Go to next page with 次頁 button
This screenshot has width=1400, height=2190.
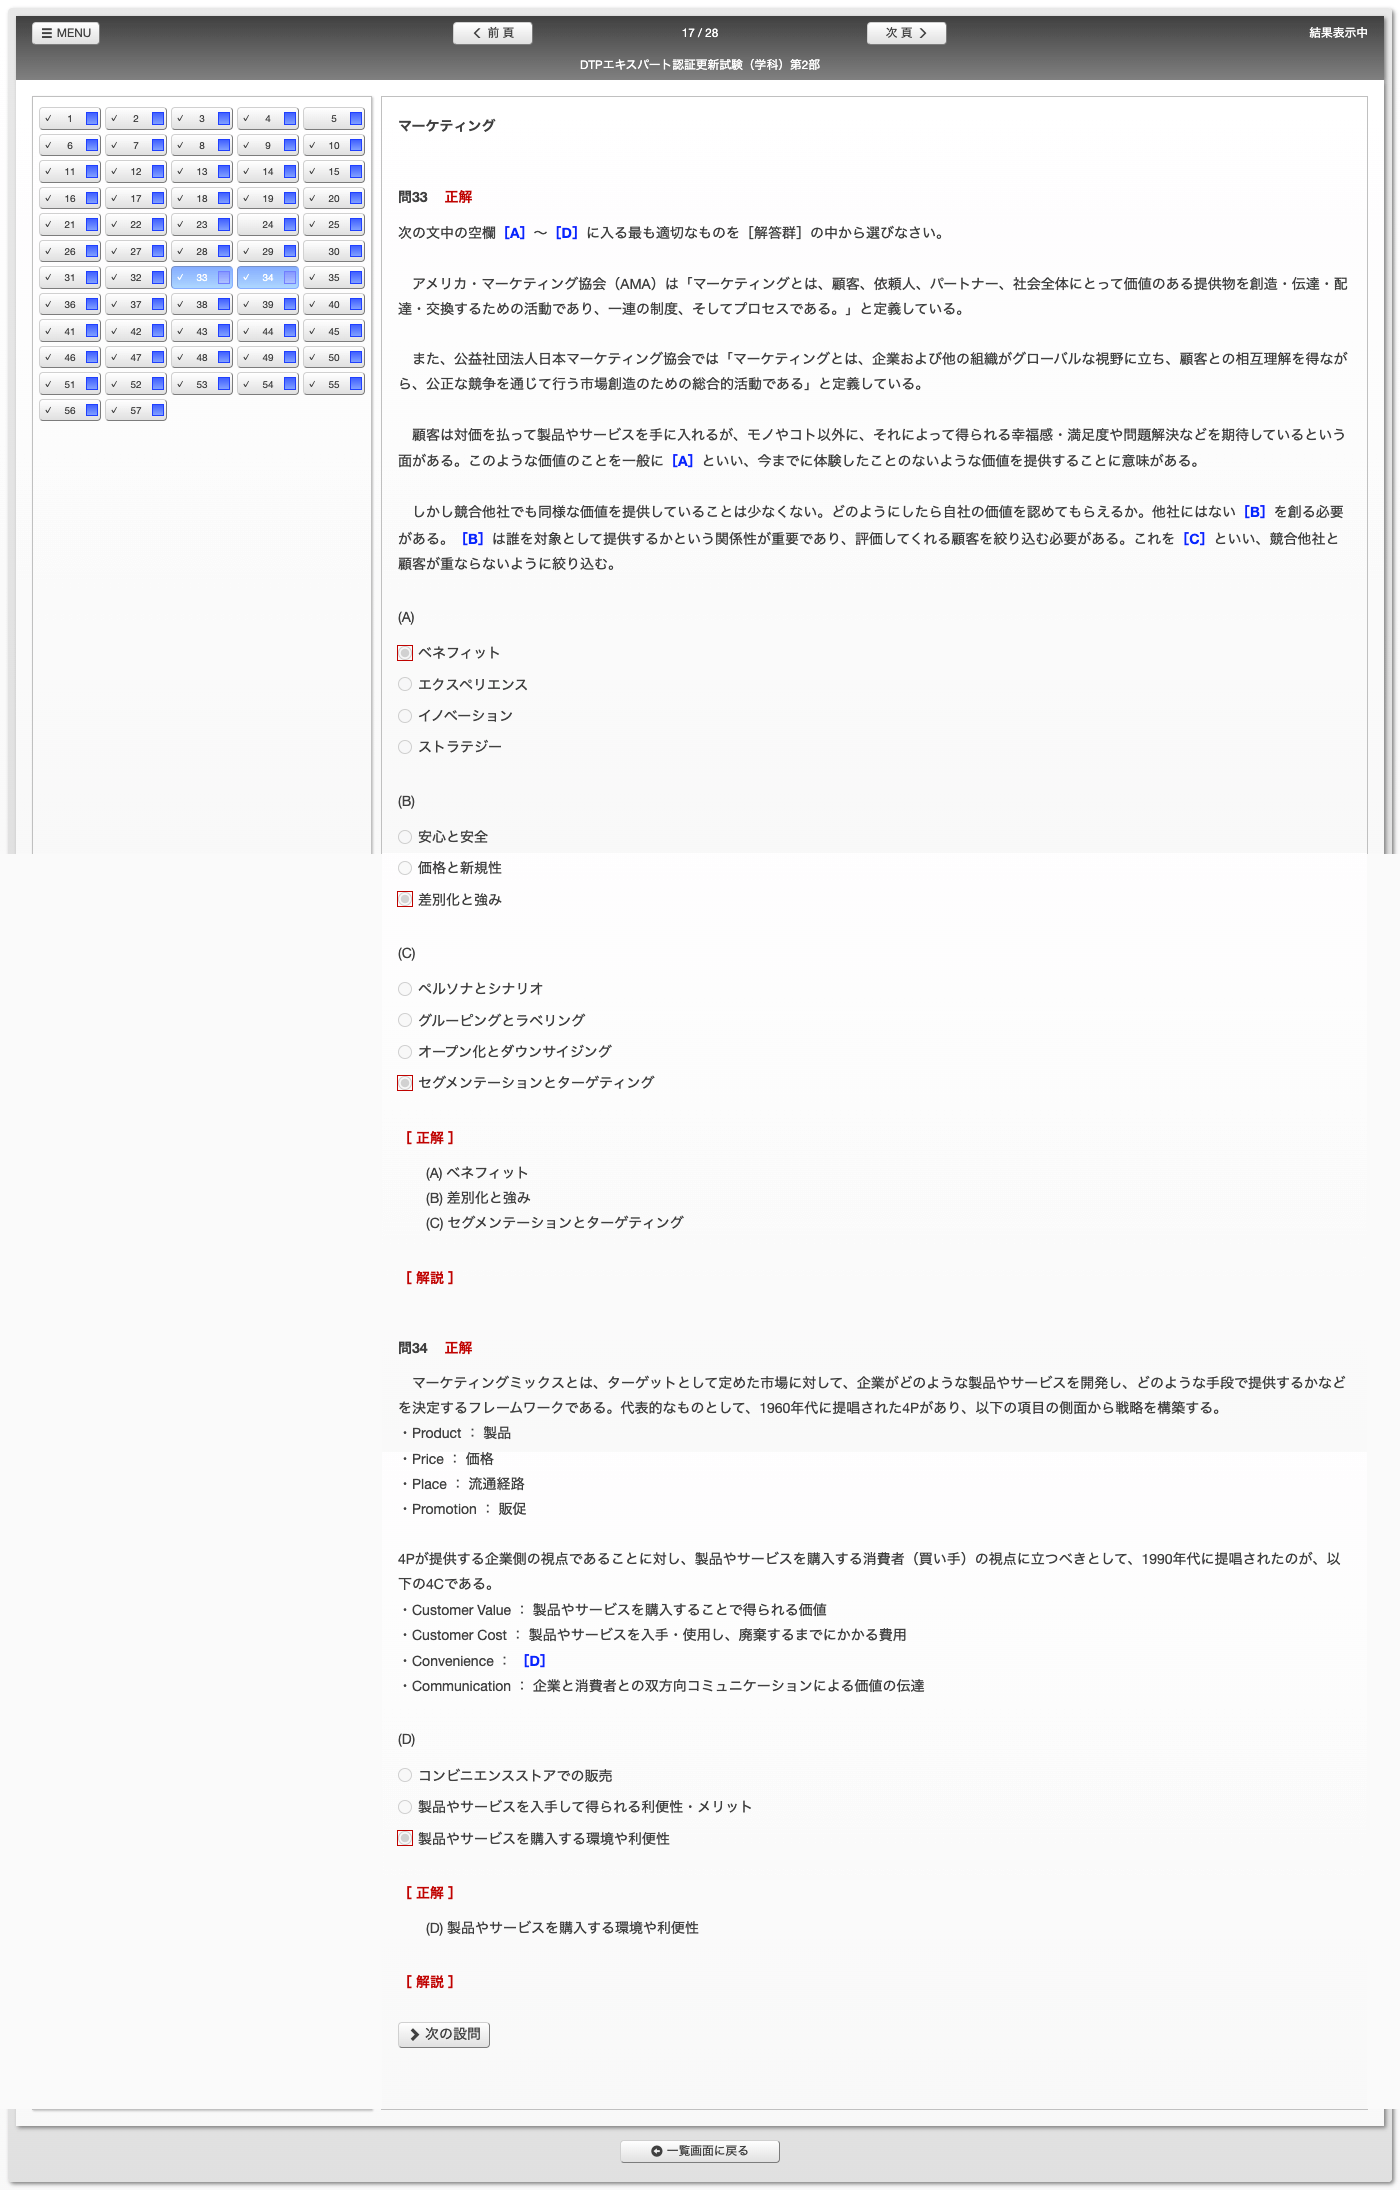point(906,33)
